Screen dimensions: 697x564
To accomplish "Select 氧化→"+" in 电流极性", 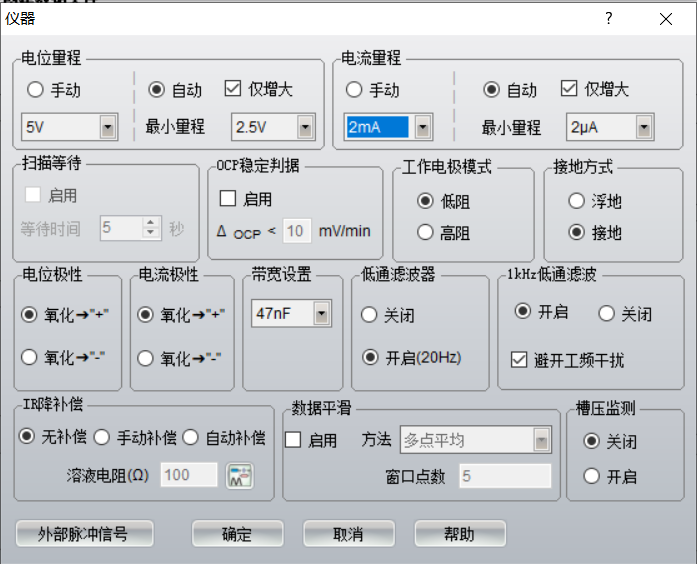I will tap(145, 315).
